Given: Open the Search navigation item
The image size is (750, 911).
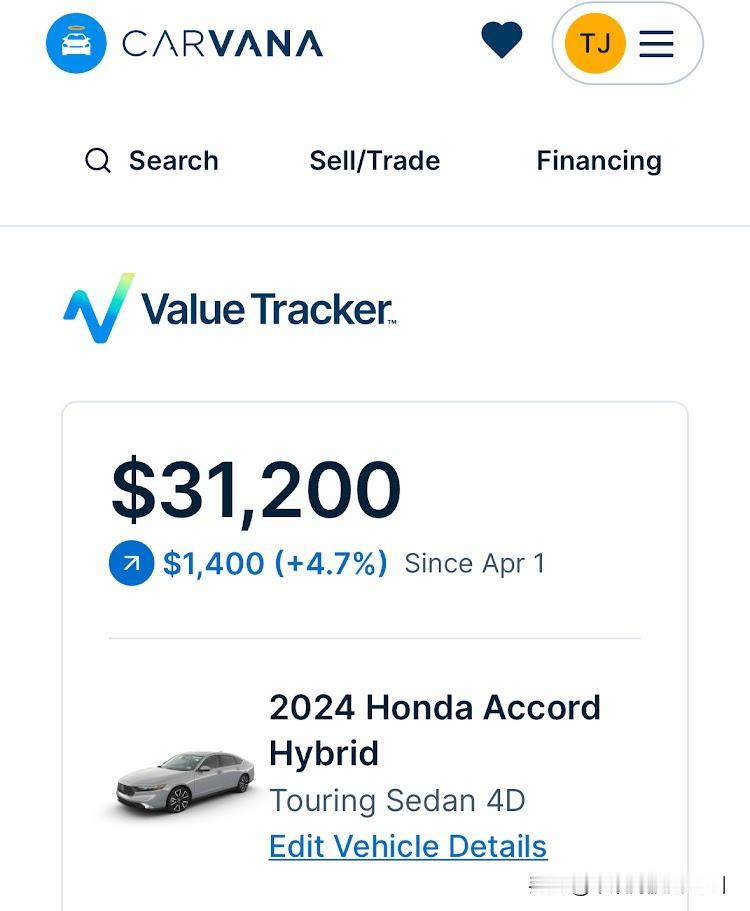Looking at the screenshot, I should (152, 160).
